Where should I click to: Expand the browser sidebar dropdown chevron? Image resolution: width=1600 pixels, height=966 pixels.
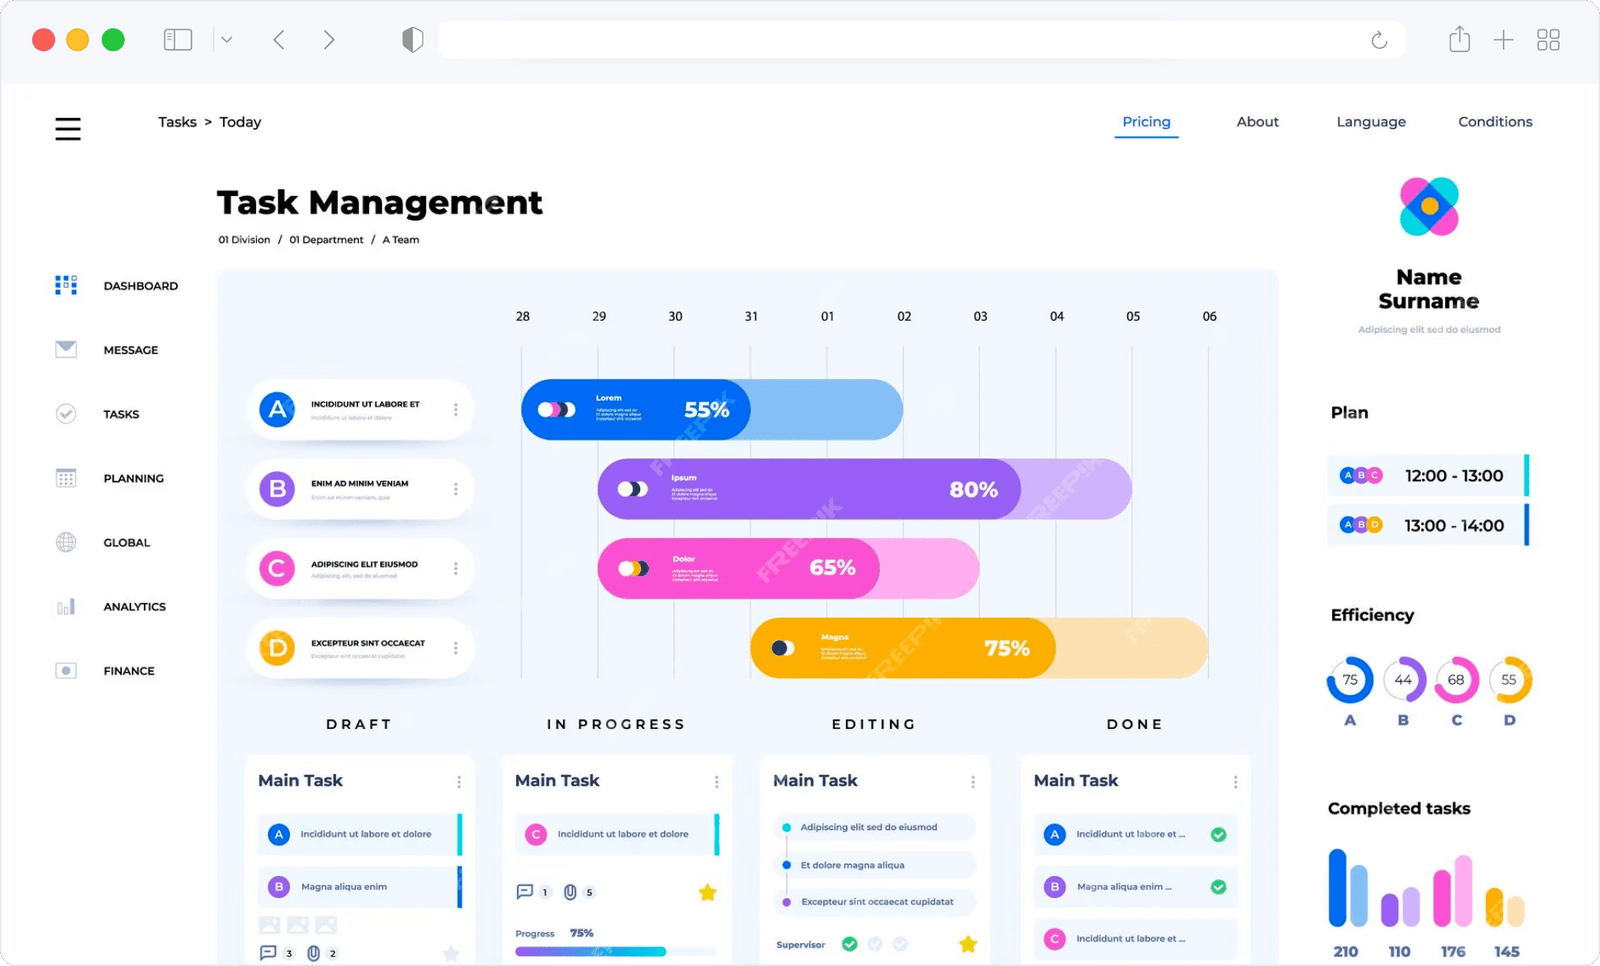pos(227,40)
